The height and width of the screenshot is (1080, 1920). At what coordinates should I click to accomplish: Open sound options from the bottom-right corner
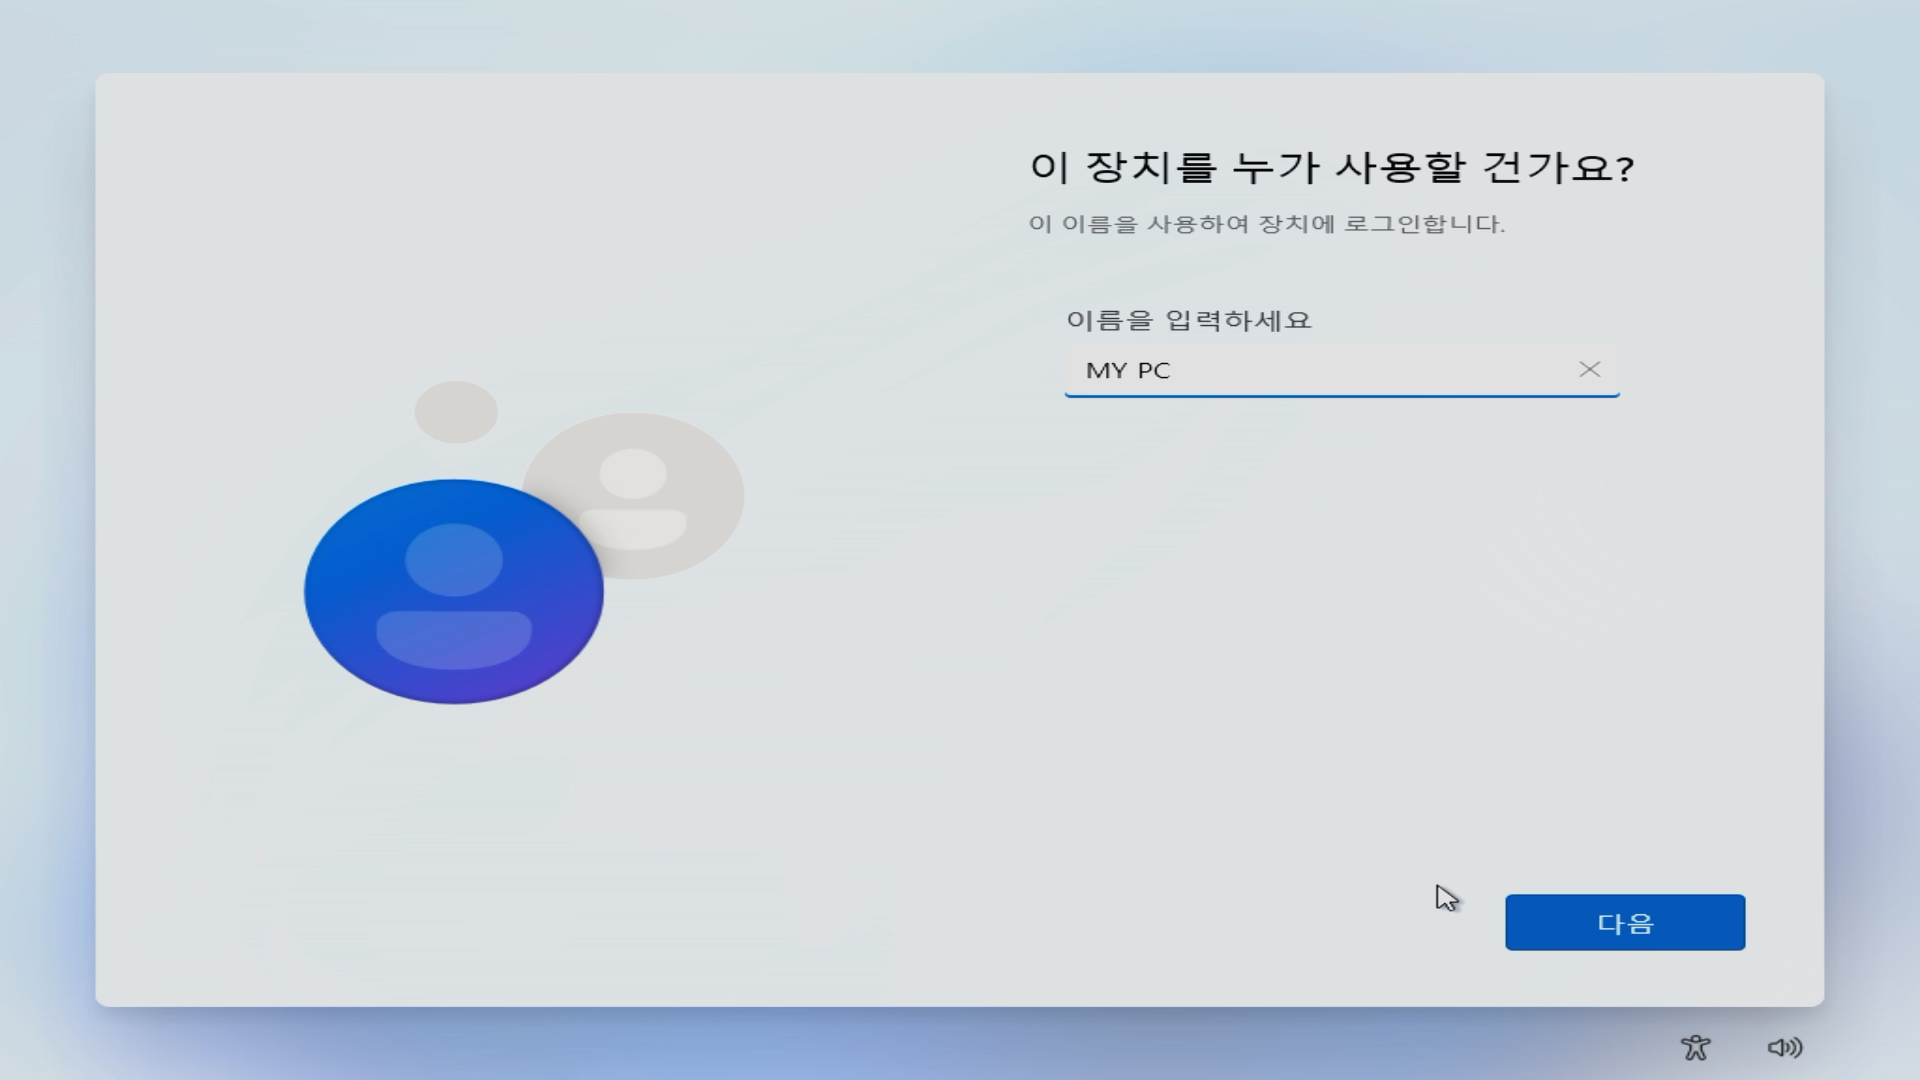click(x=1785, y=1048)
